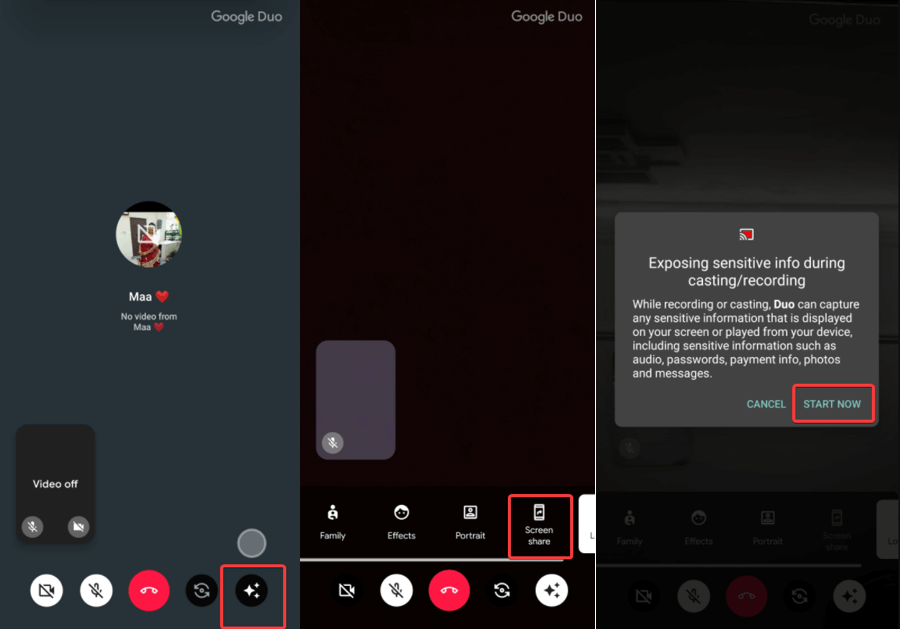Toggle camera button in middle screen

point(347,590)
